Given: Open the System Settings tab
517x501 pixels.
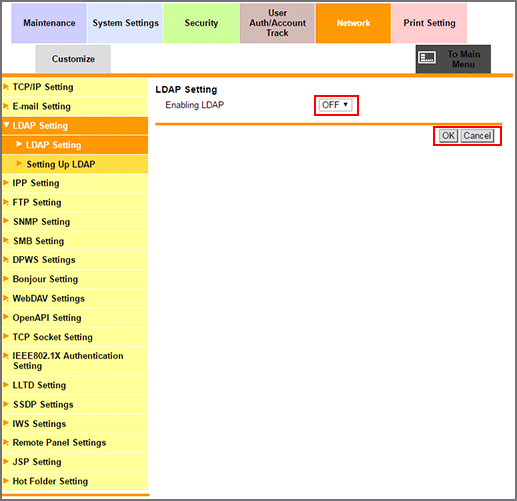Looking at the screenshot, I should point(125,23).
